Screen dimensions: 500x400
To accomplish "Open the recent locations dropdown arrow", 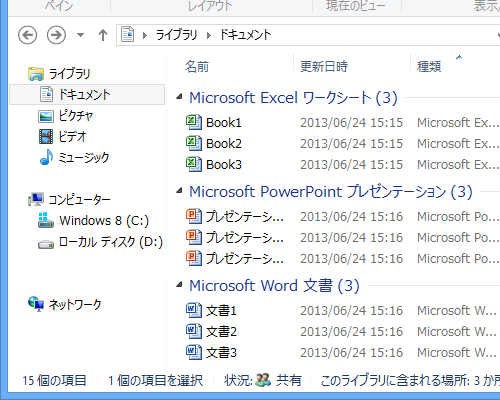I will click(x=80, y=34).
